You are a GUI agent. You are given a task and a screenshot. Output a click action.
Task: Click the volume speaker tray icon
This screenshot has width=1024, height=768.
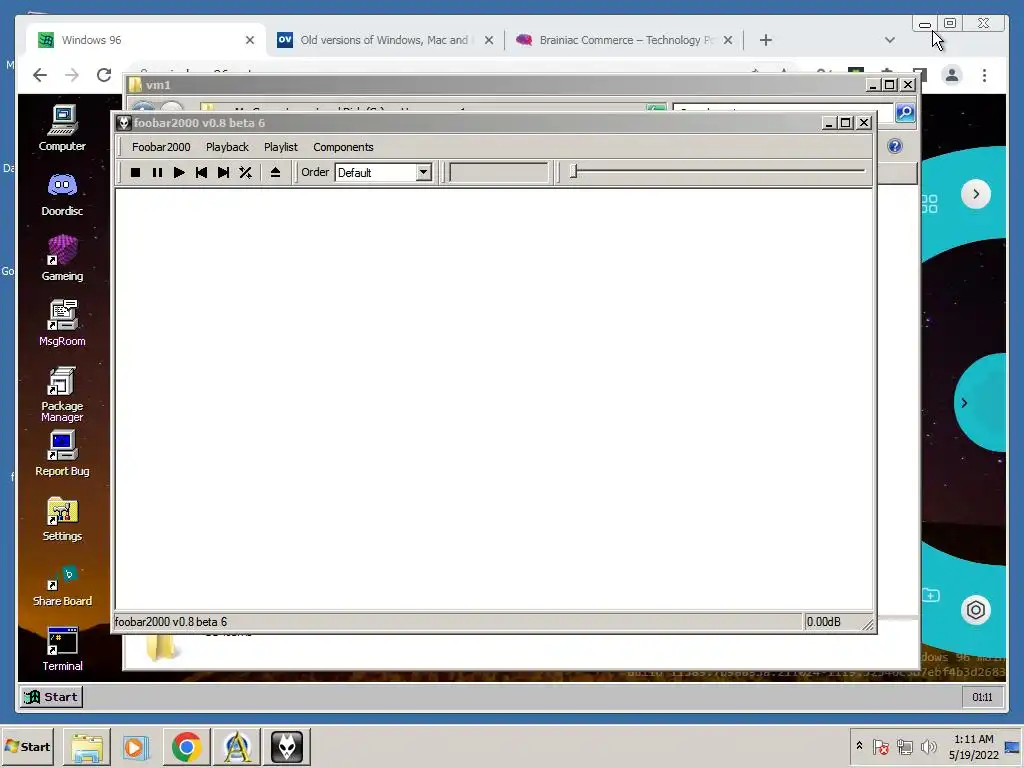929,746
